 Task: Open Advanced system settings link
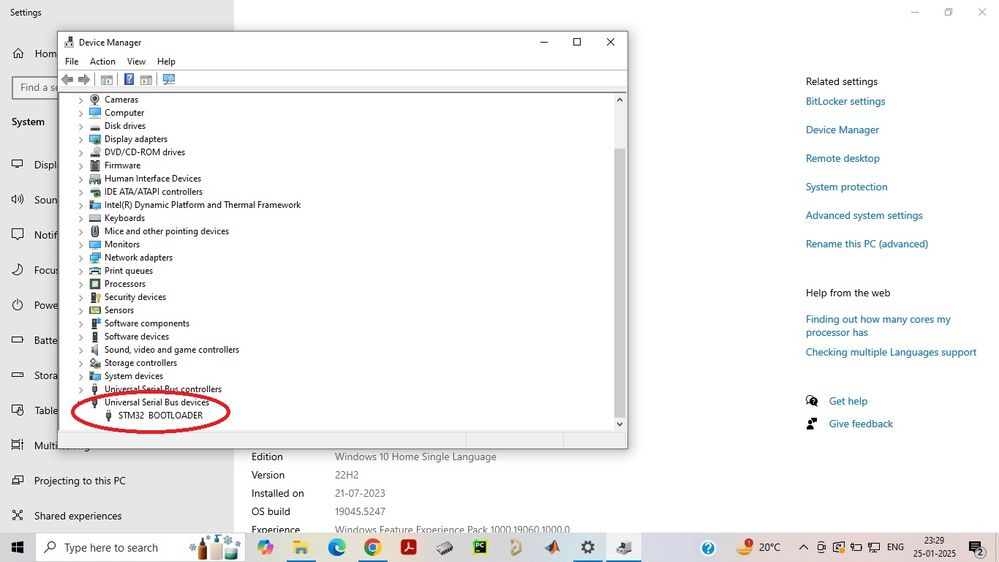click(863, 215)
